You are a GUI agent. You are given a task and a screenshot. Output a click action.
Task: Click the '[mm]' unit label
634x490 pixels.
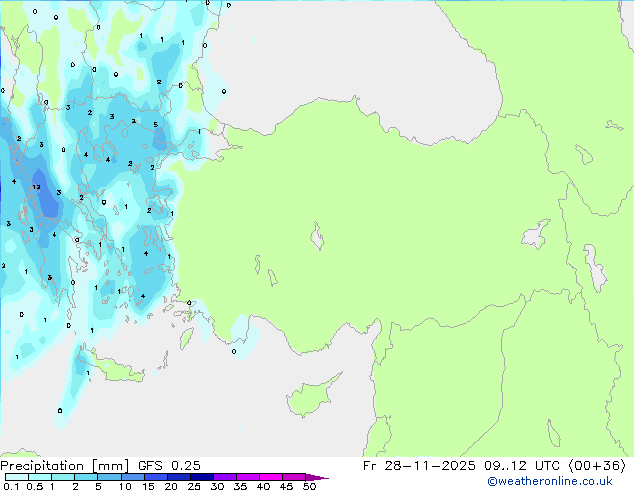pyautogui.click(x=110, y=466)
